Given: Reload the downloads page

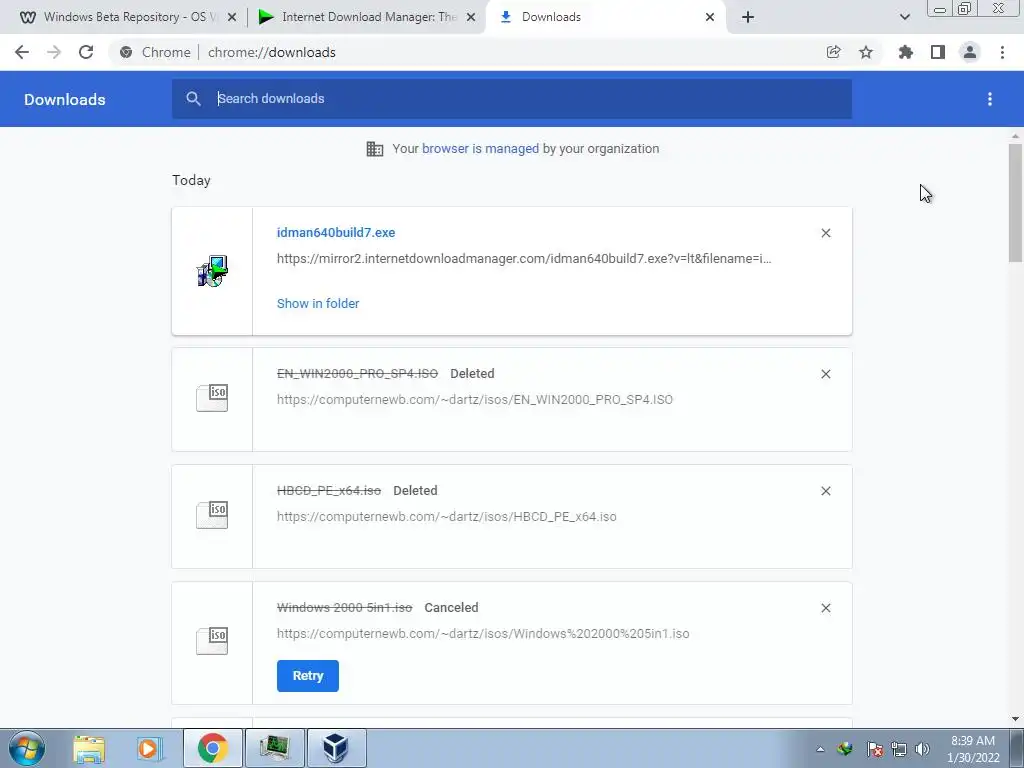Looking at the screenshot, I should (x=86, y=52).
